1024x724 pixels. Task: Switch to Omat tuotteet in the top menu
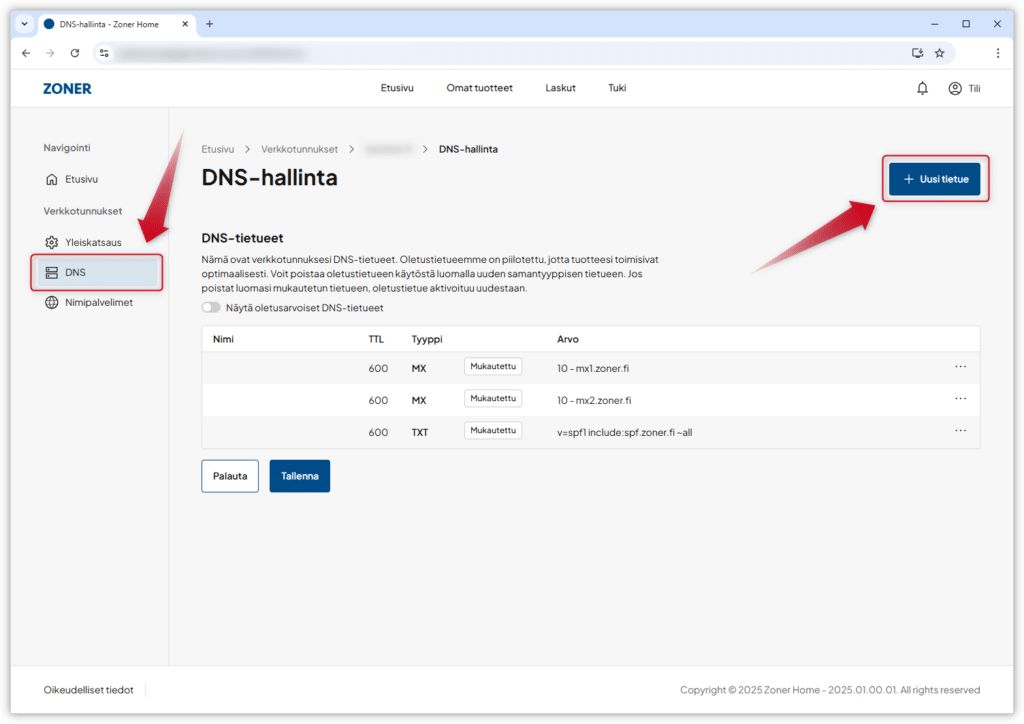tap(479, 88)
